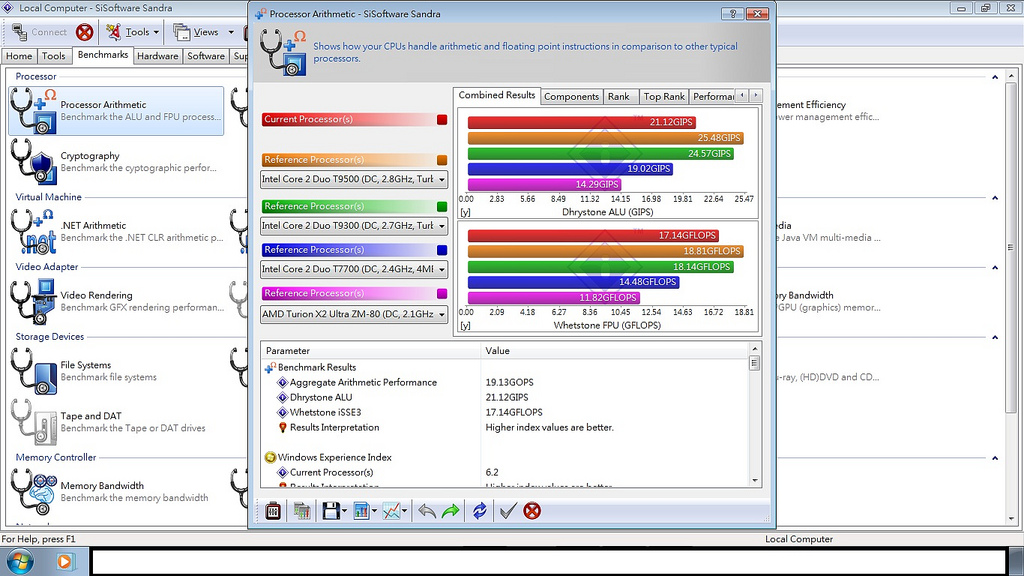Switch to the Home tab
1024x576 pixels.
[x=19, y=56]
